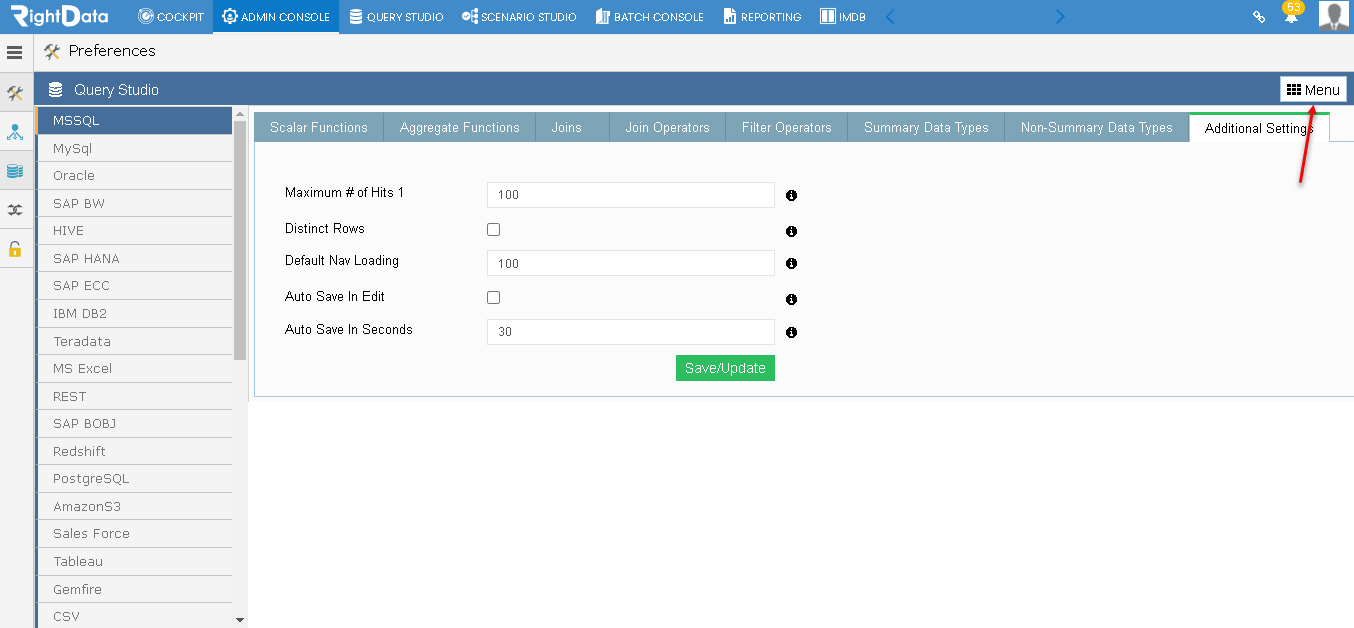Click the list scrollbar up arrow

(240, 113)
